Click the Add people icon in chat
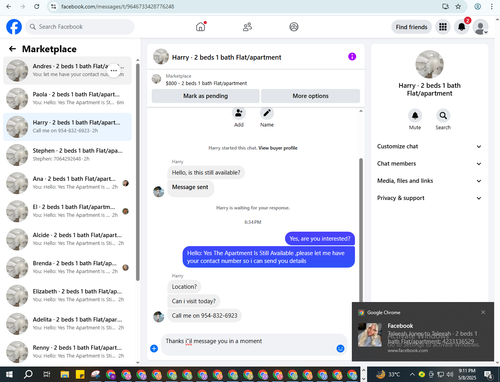Viewport: 500px width, 382px height. 239,113
